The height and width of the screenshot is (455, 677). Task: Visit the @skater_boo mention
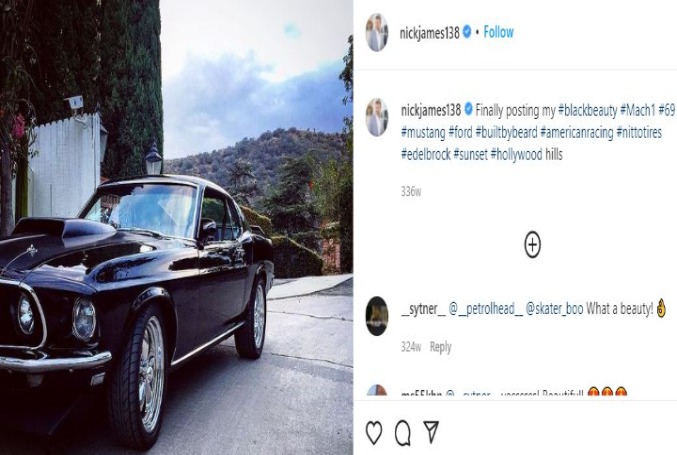point(554,309)
